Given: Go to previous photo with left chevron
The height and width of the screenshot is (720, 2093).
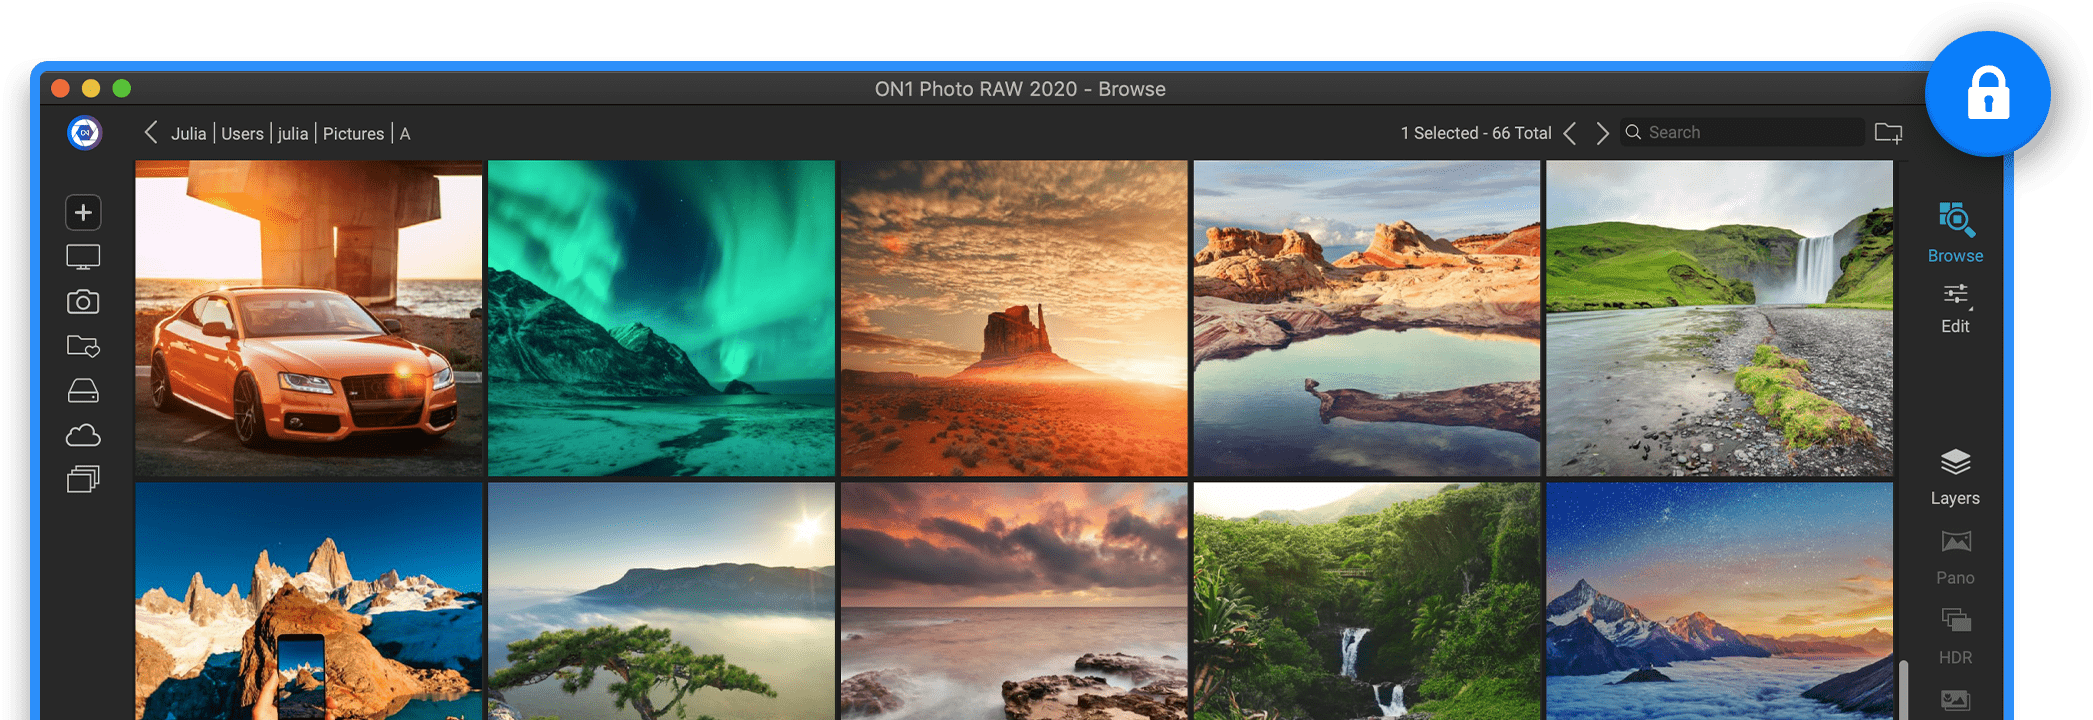Looking at the screenshot, I should click(x=1570, y=133).
